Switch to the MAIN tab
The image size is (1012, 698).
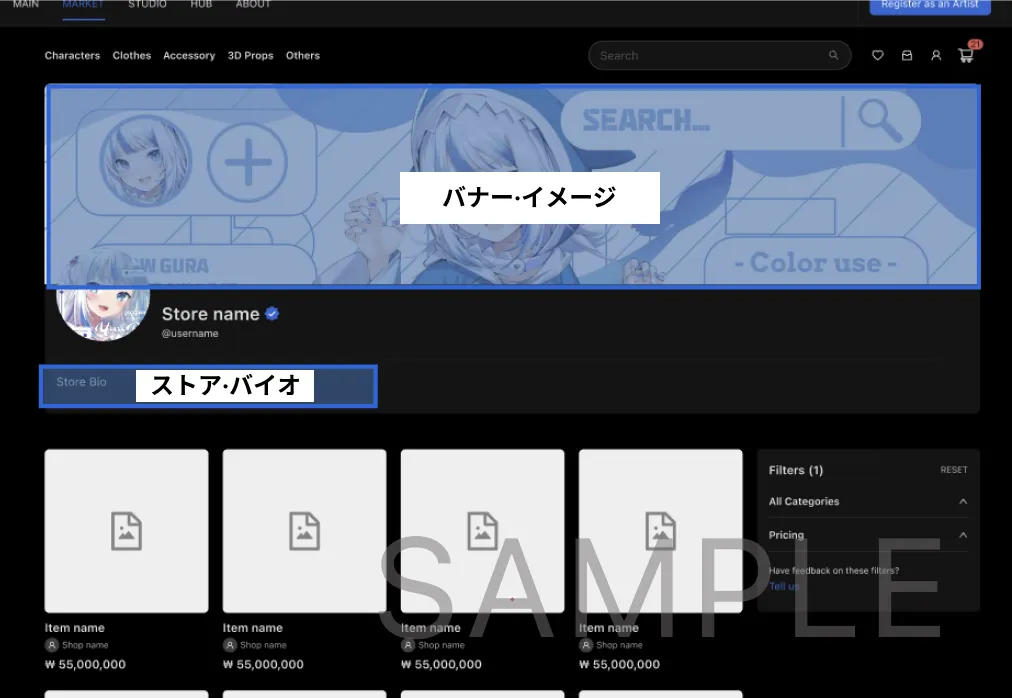(26, 5)
